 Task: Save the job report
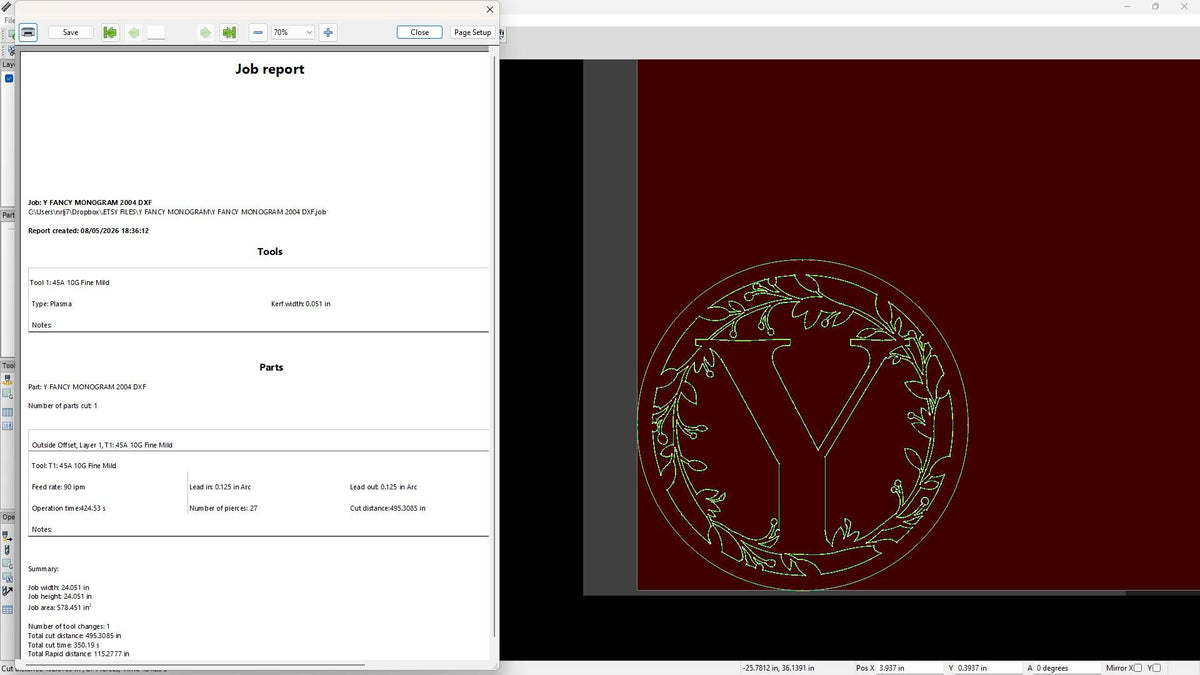pos(70,32)
